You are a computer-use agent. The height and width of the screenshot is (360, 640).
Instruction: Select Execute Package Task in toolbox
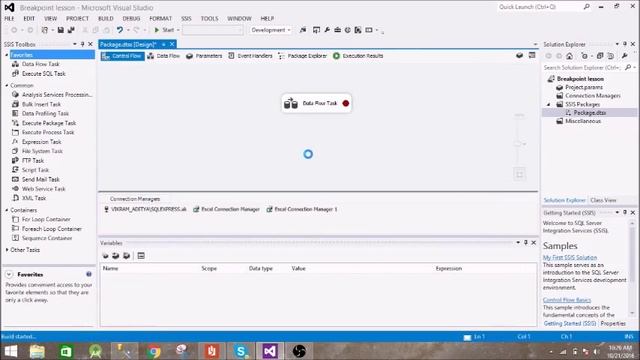(x=44, y=123)
